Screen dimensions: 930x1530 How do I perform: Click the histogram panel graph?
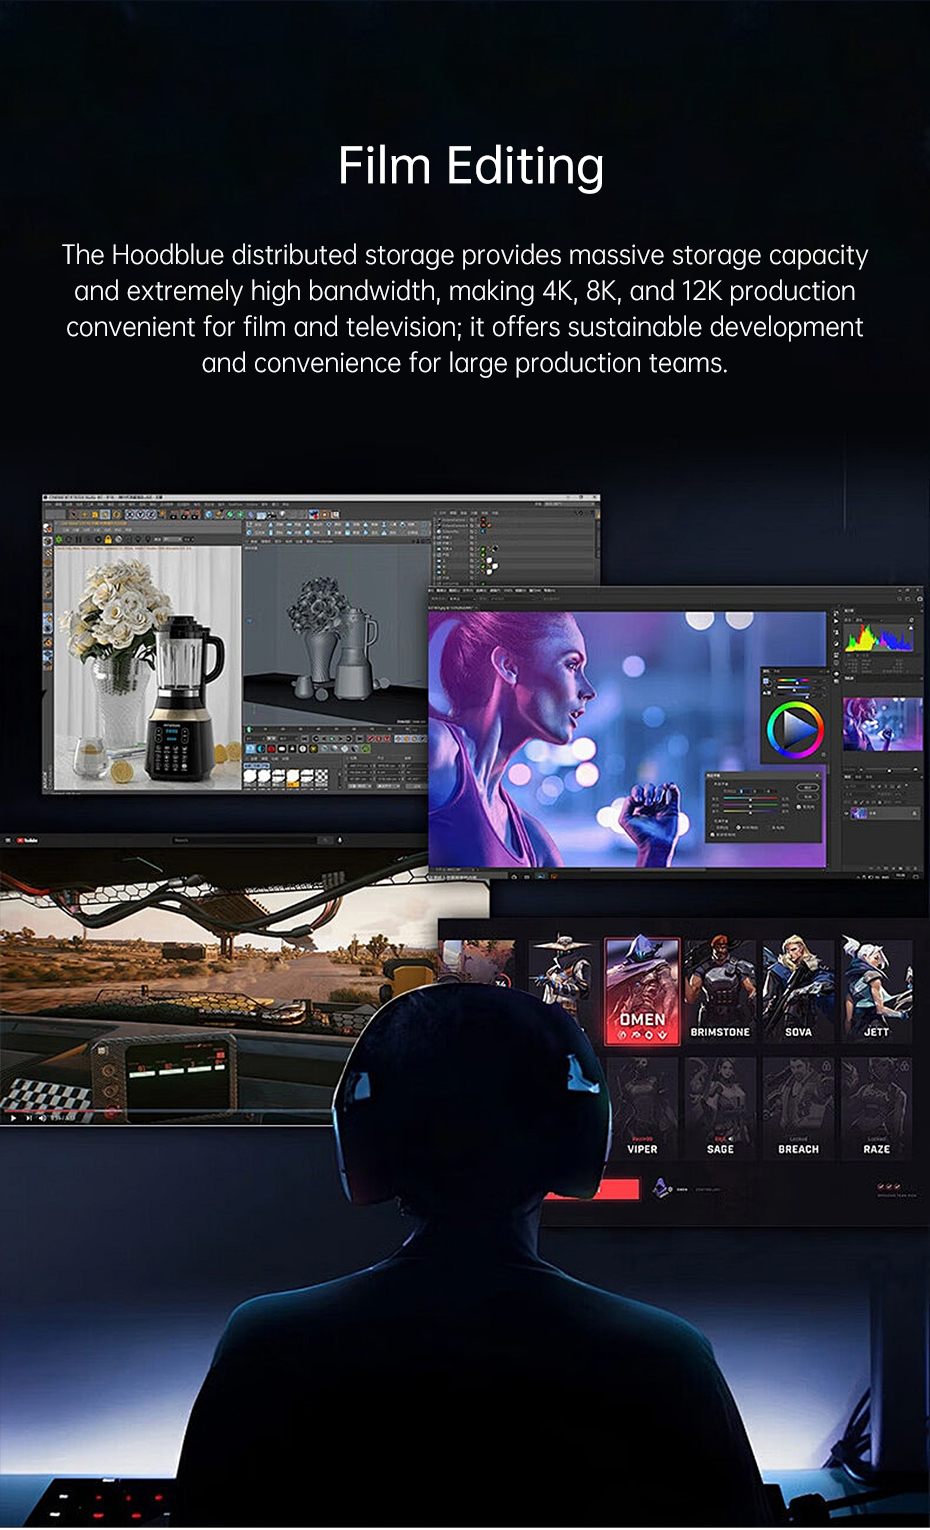[x=879, y=638]
